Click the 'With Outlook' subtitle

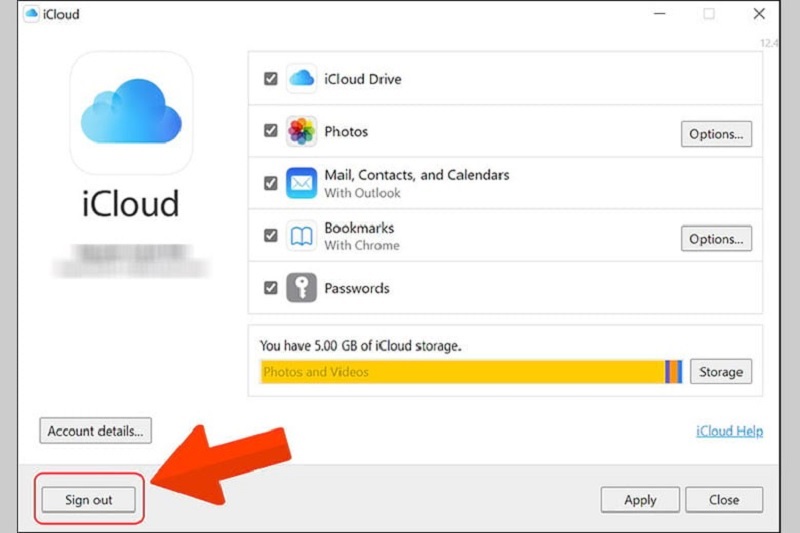pos(362,193)
